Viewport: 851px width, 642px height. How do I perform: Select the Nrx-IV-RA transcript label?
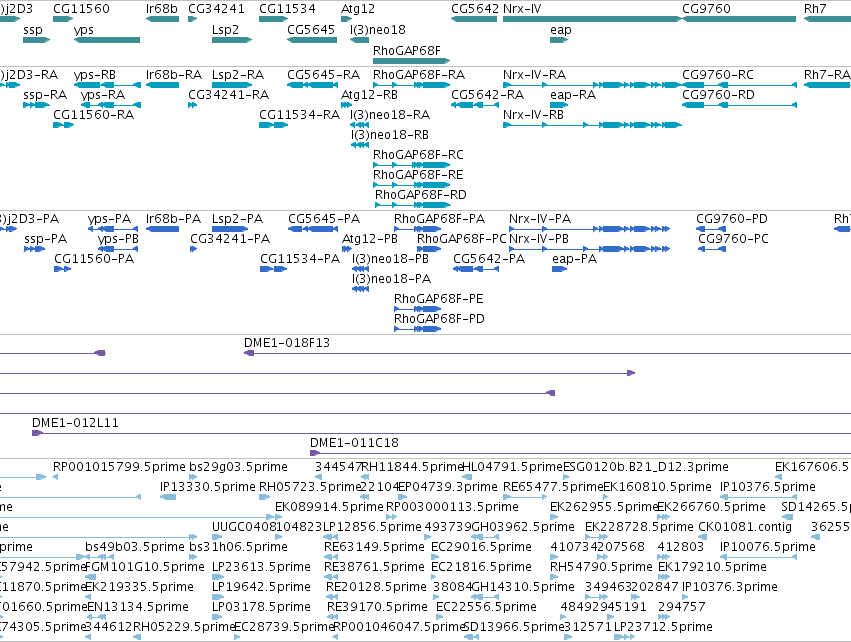point(535,75)
